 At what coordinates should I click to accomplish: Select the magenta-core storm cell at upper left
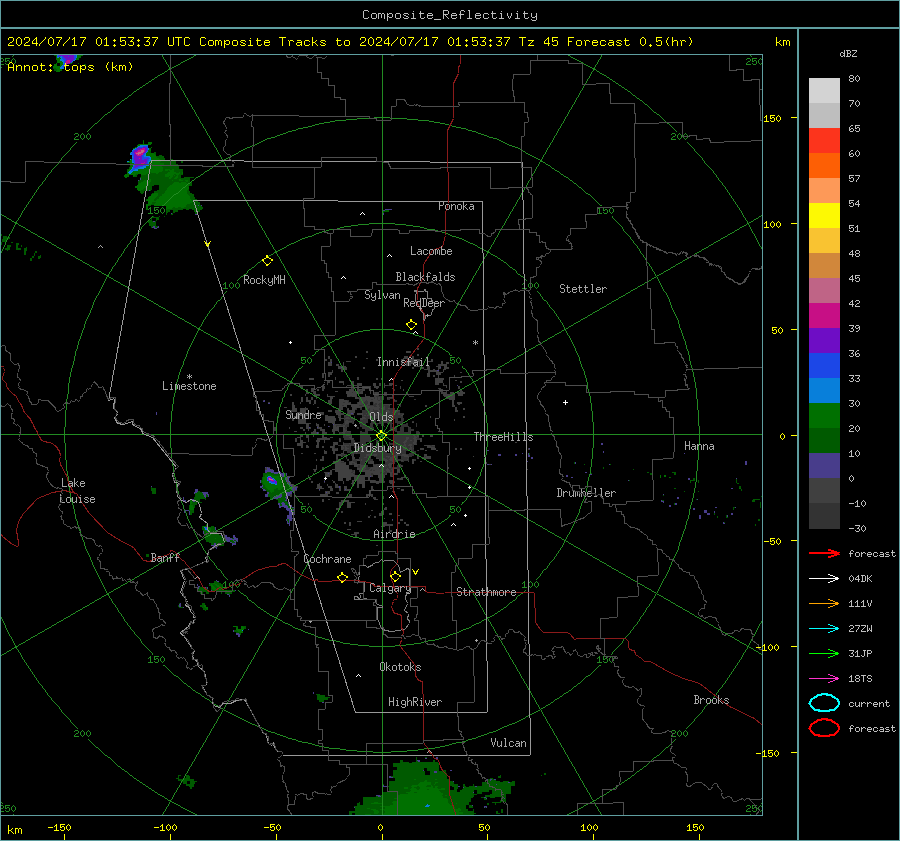139,156
